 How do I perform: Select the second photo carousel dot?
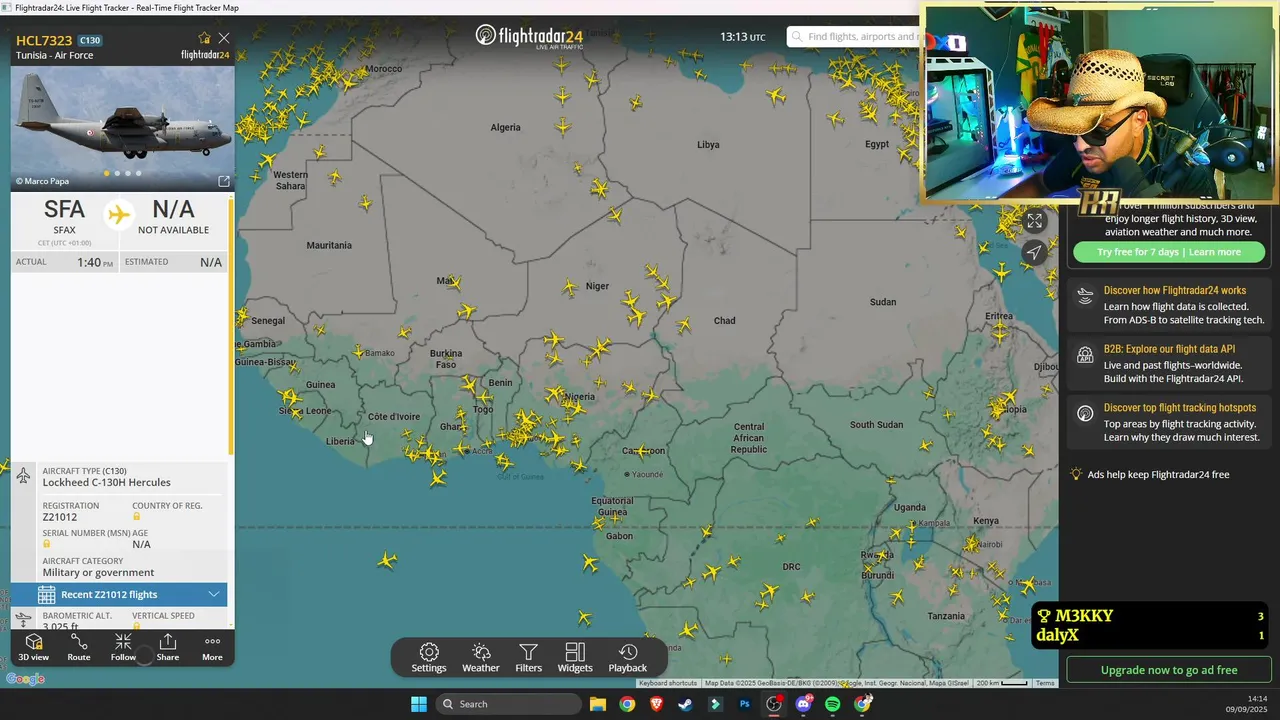coord(117,173)
